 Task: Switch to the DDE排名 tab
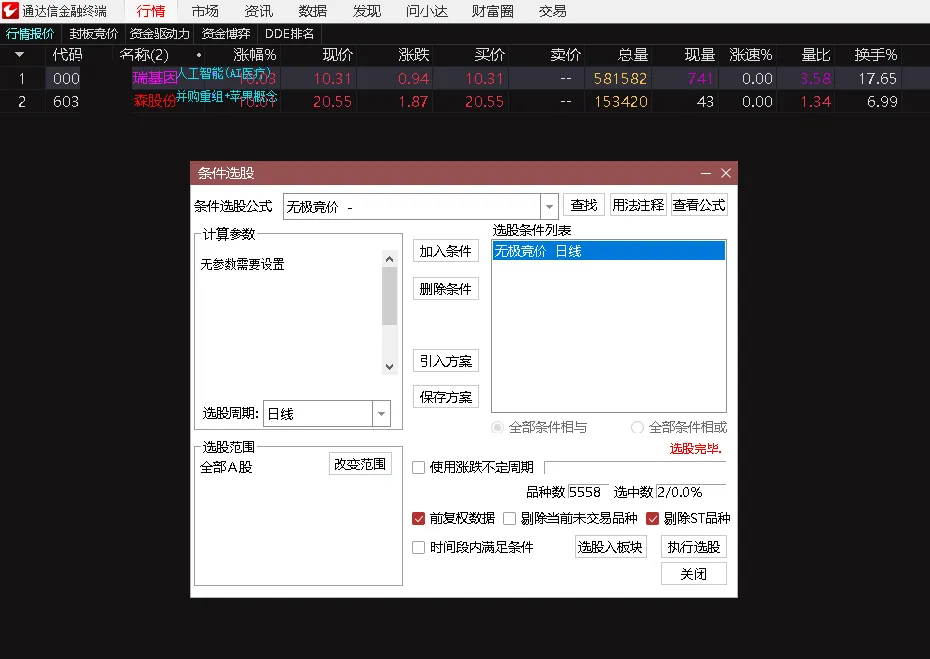pyautogui.click(x=289, y=34)
